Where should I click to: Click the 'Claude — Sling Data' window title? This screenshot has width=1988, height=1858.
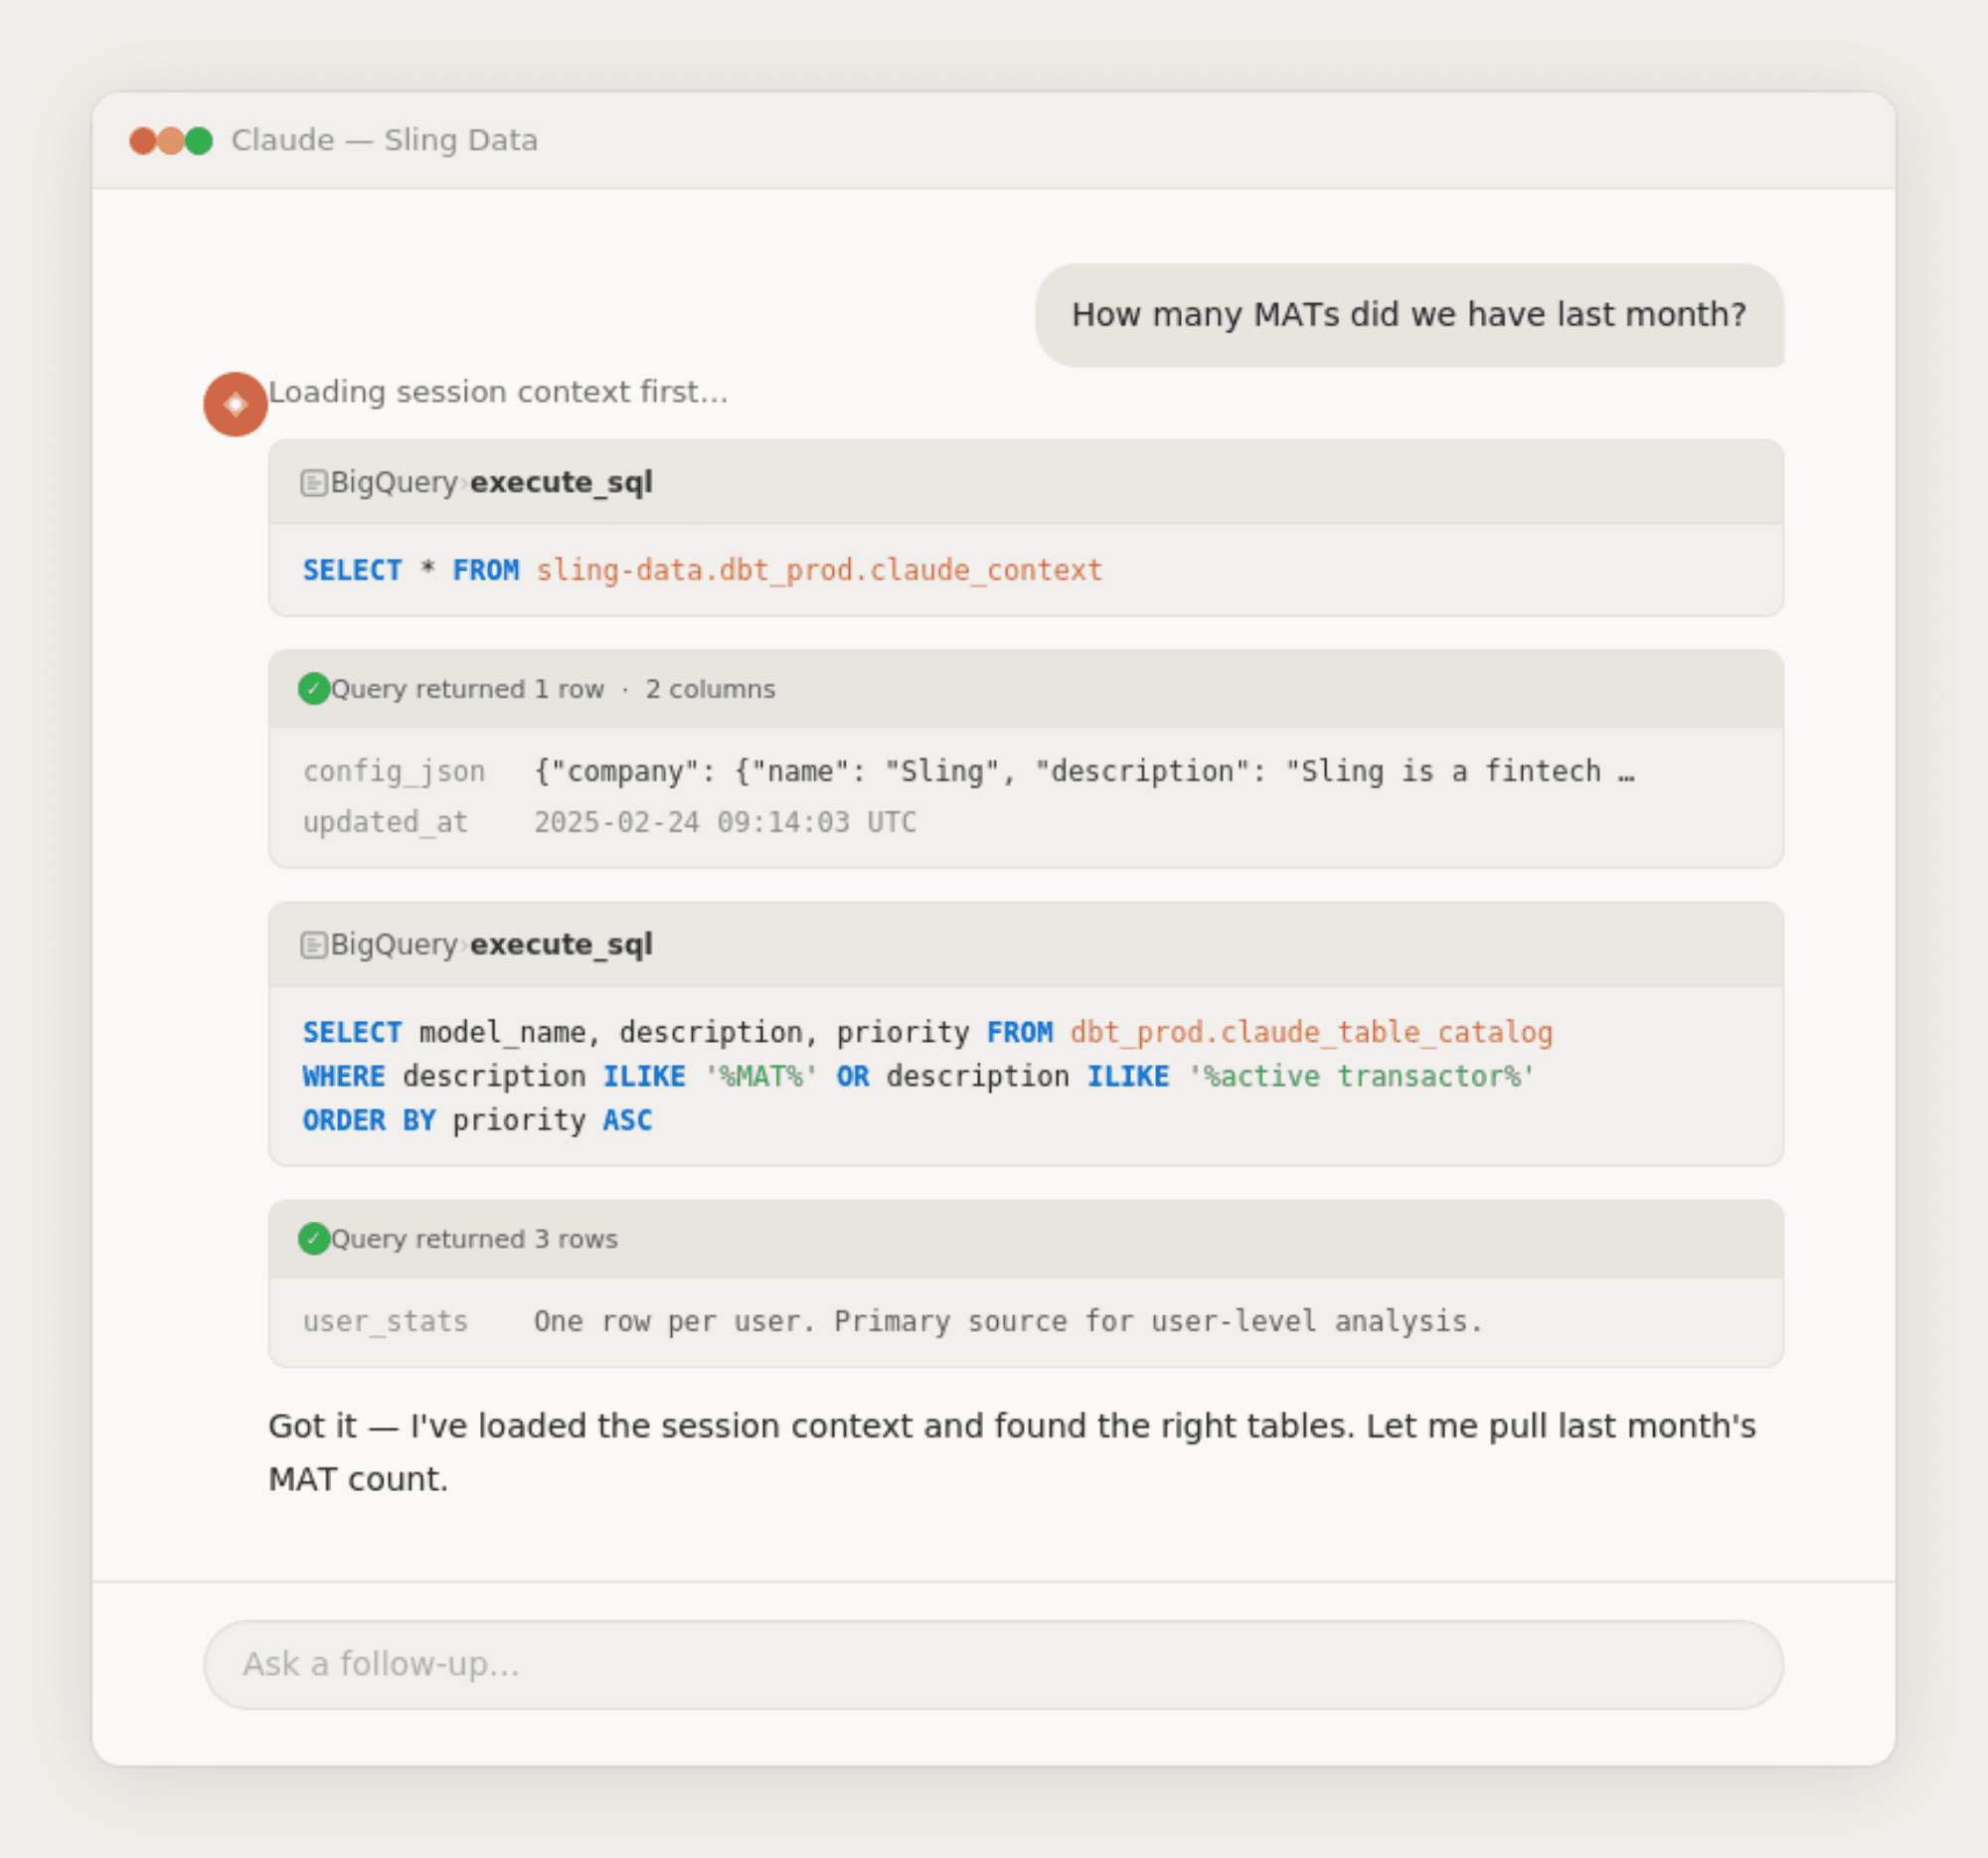click(384, 140)
